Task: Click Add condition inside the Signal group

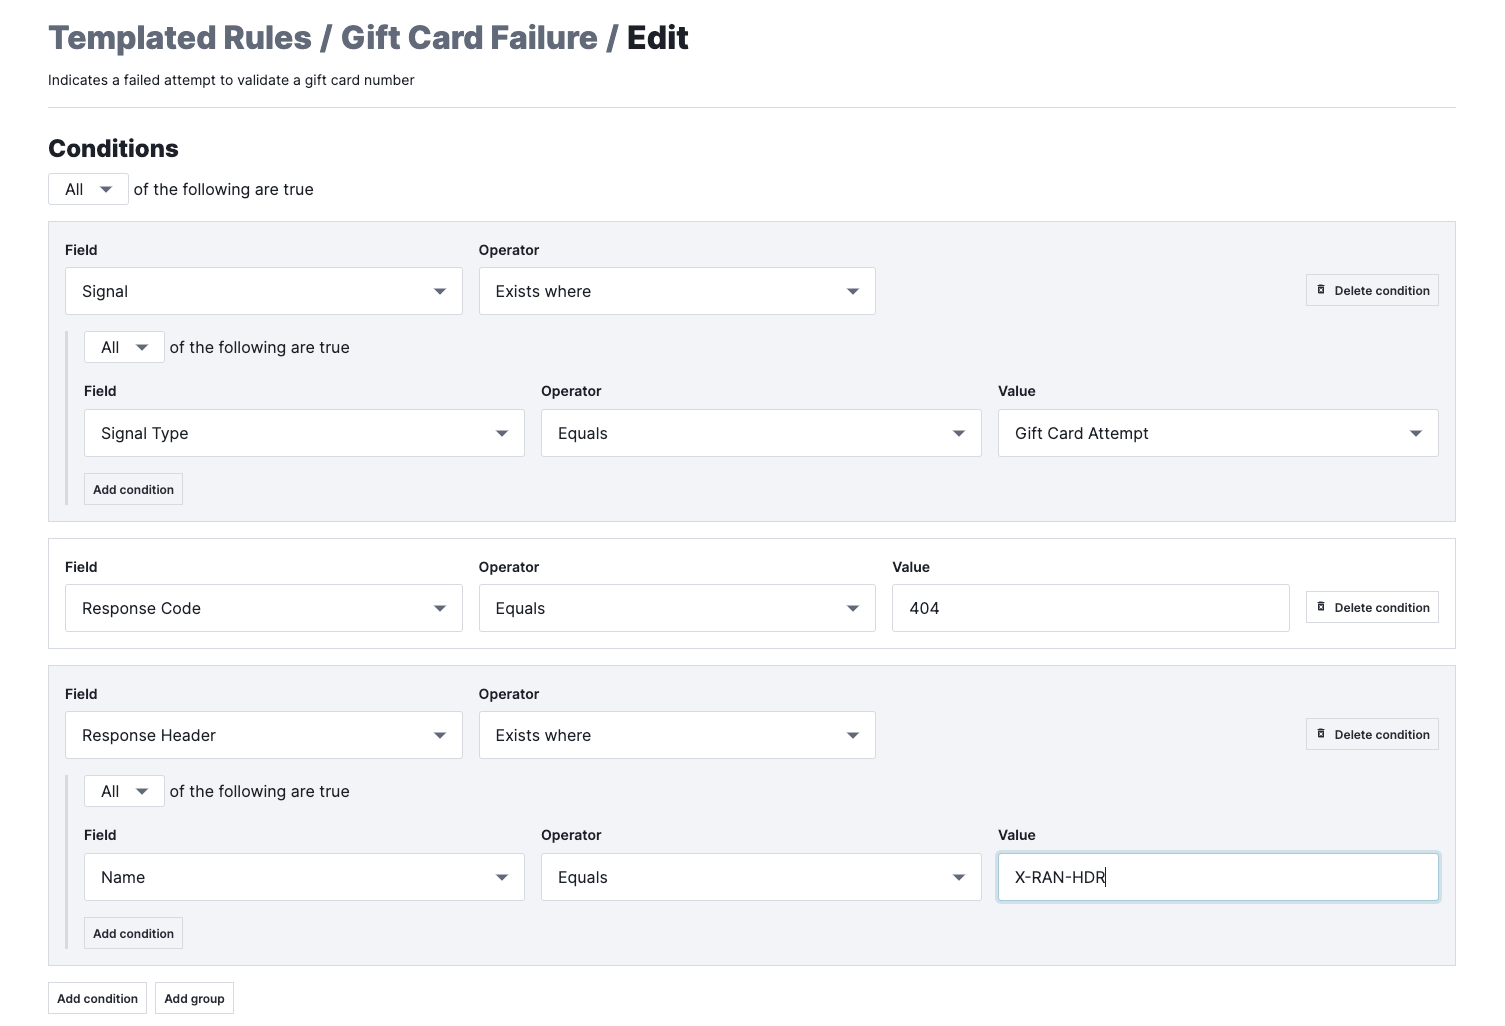Action: (x=133, y=489)
